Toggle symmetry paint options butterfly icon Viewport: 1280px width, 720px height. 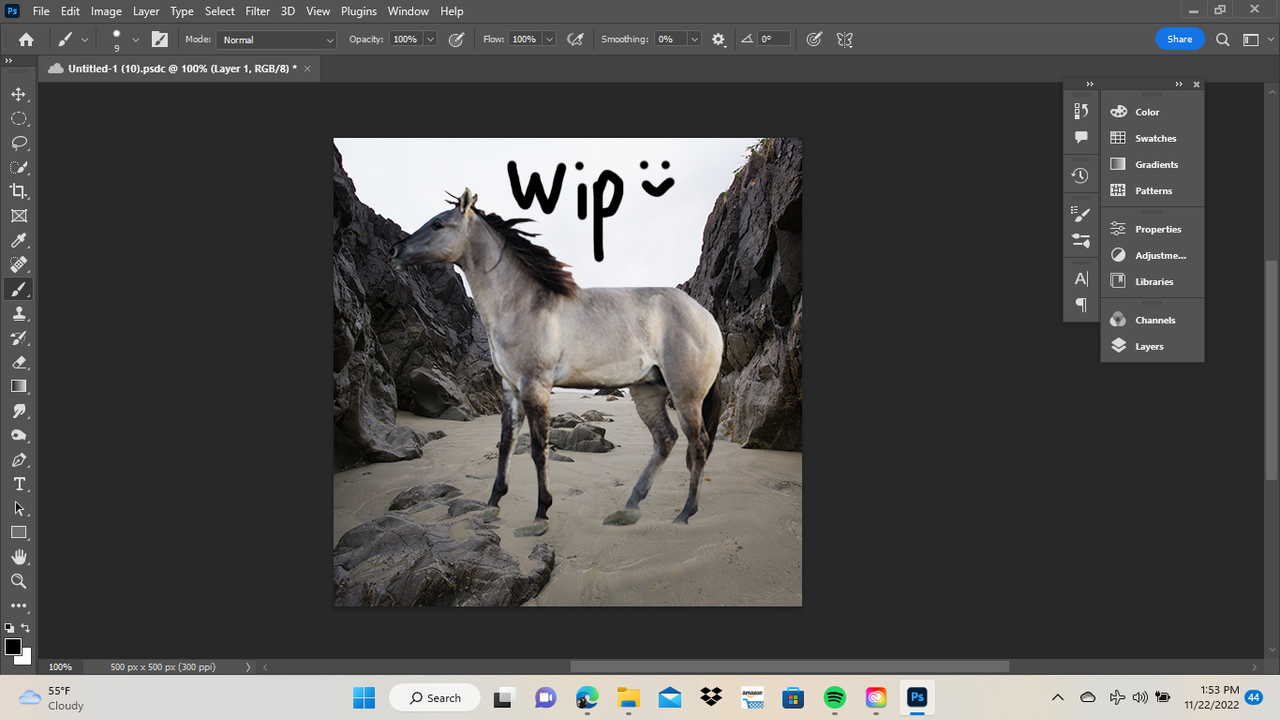[845, 39]
